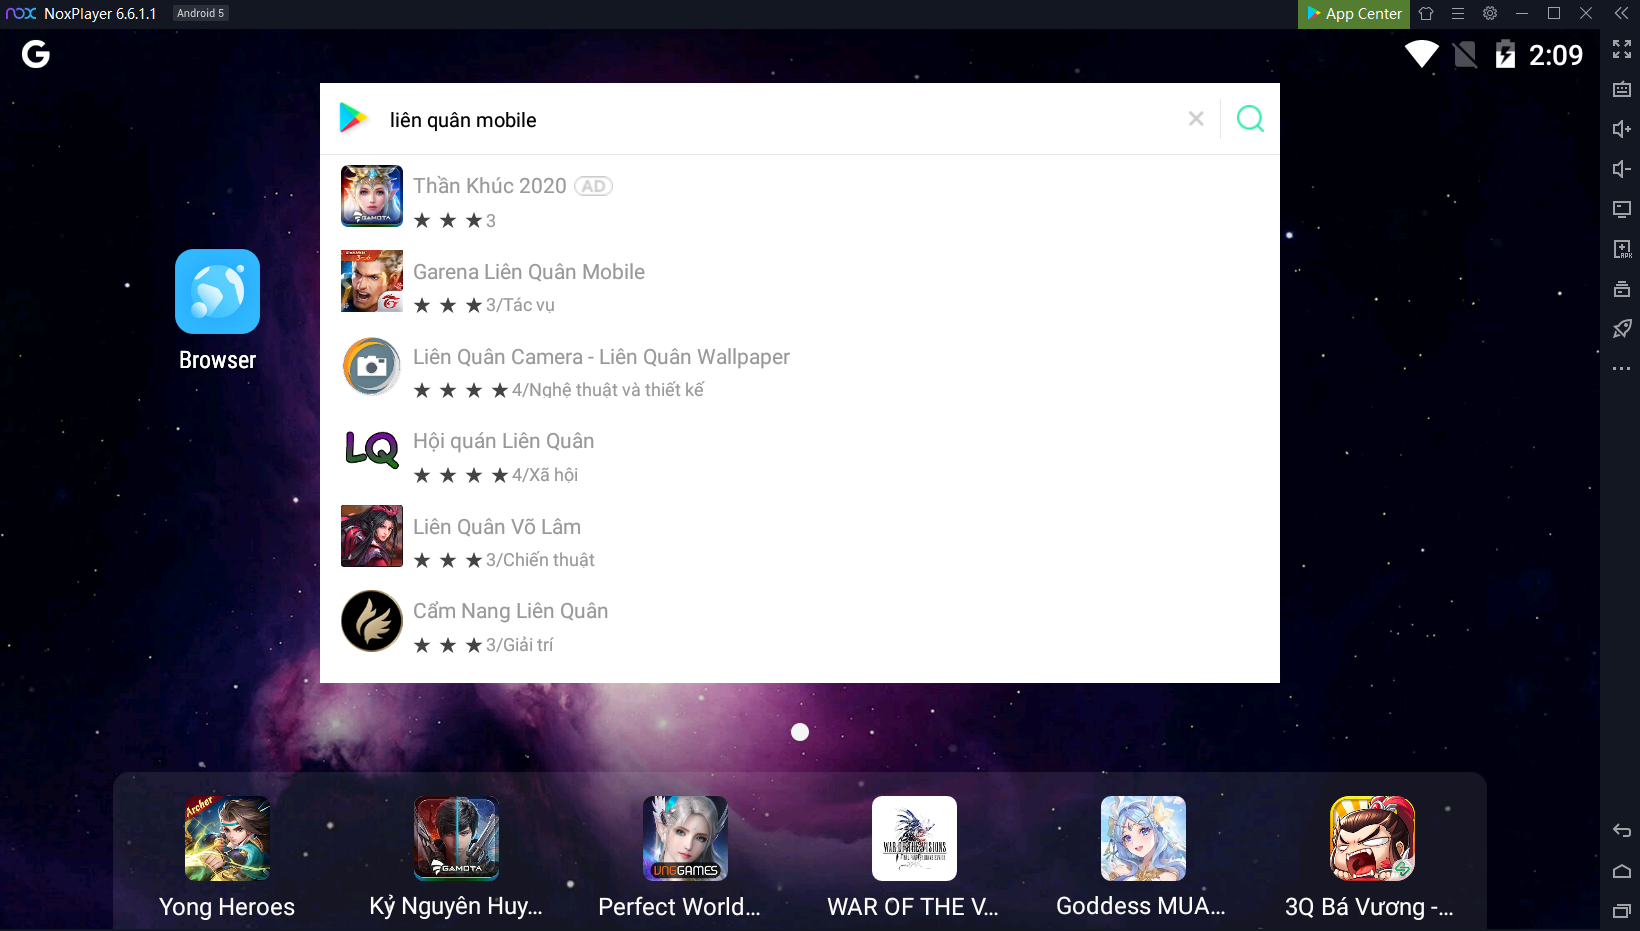Open App Center button
The width and height of the screenshot is (1640, 931).
coord(1353,14)
